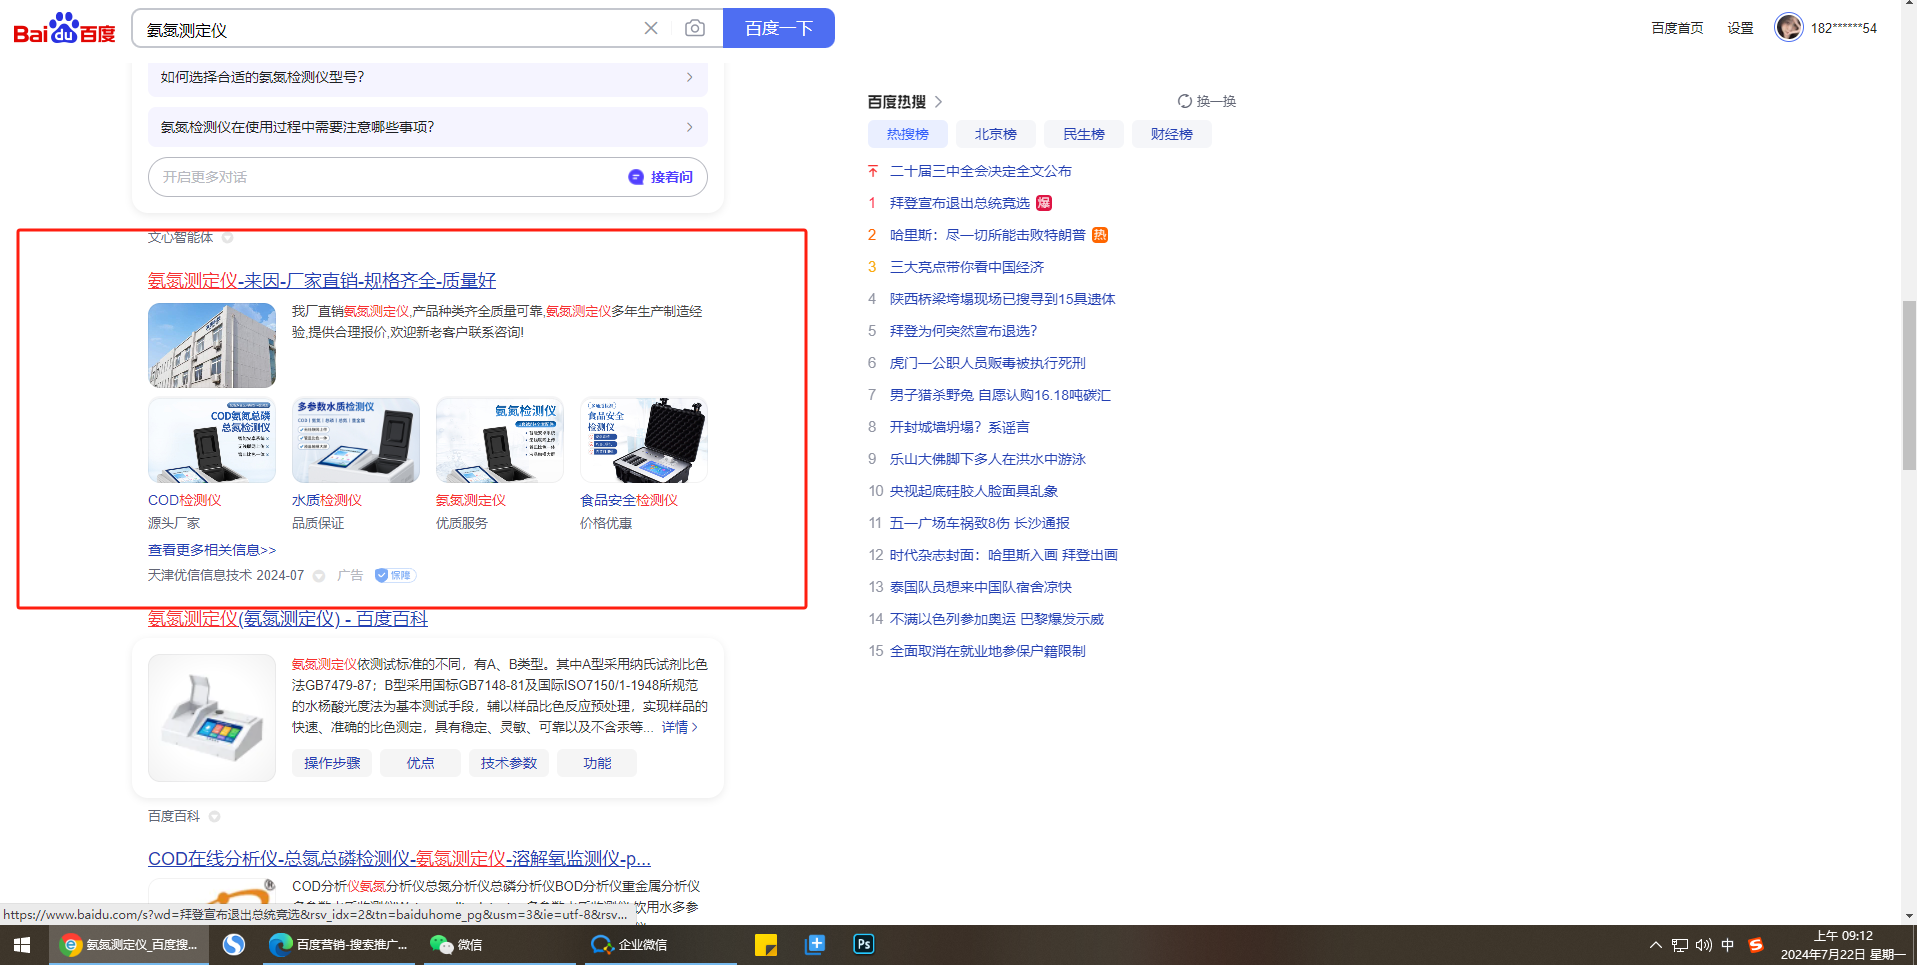The image size is (1917, 965).
Task: Click 查看更多相关信息 link
Action: (212, 550)
